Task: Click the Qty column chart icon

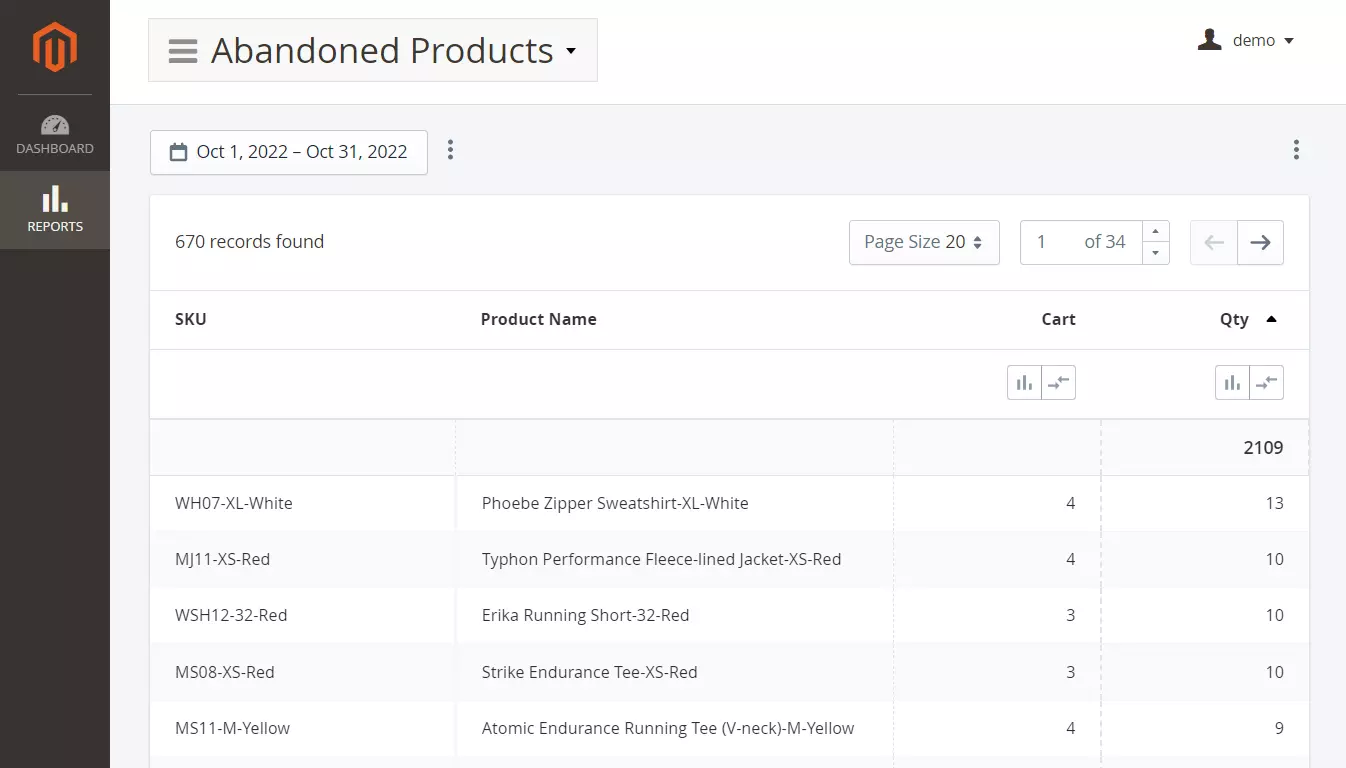Action: point(1232,383)
